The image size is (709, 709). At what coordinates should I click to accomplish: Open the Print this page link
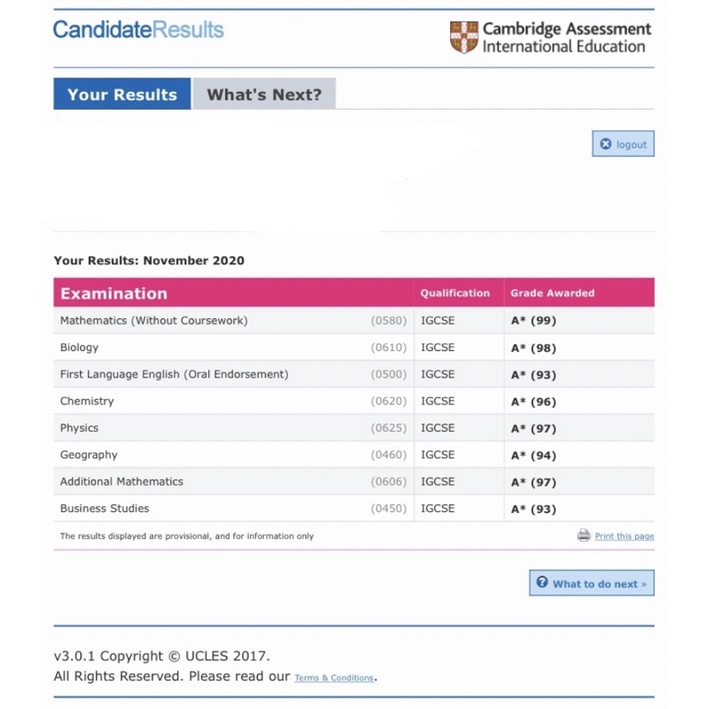point(624,536)
